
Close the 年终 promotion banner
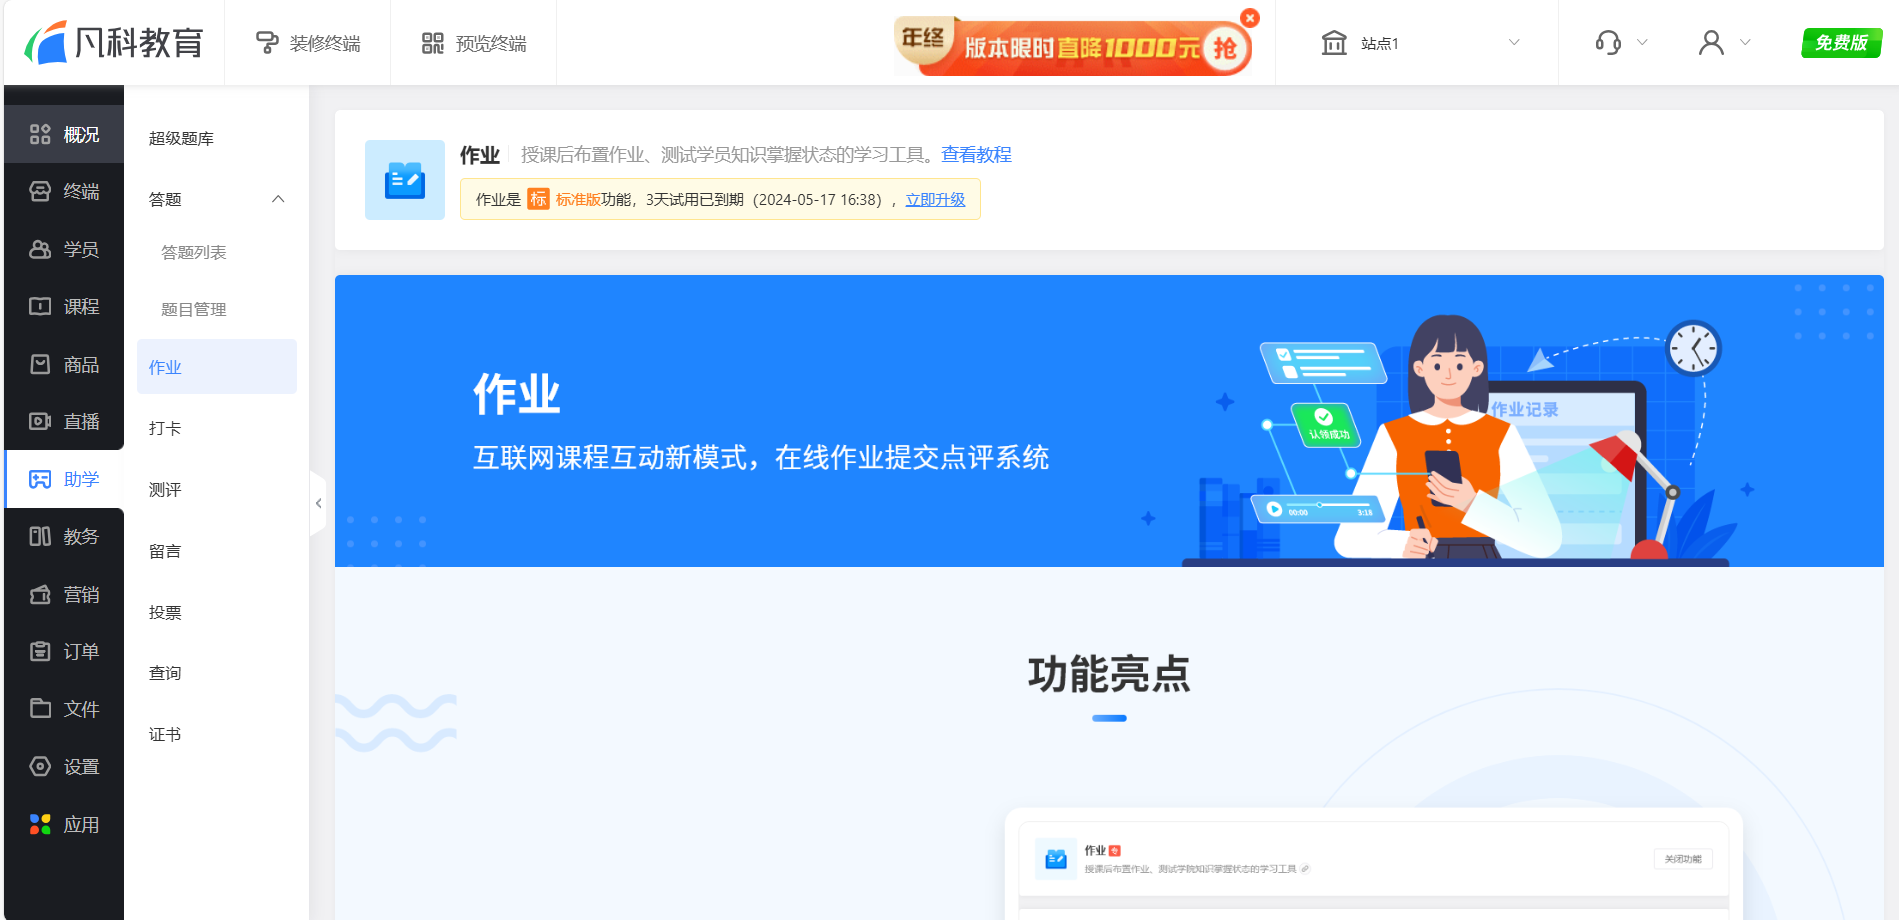[1250, 18]
